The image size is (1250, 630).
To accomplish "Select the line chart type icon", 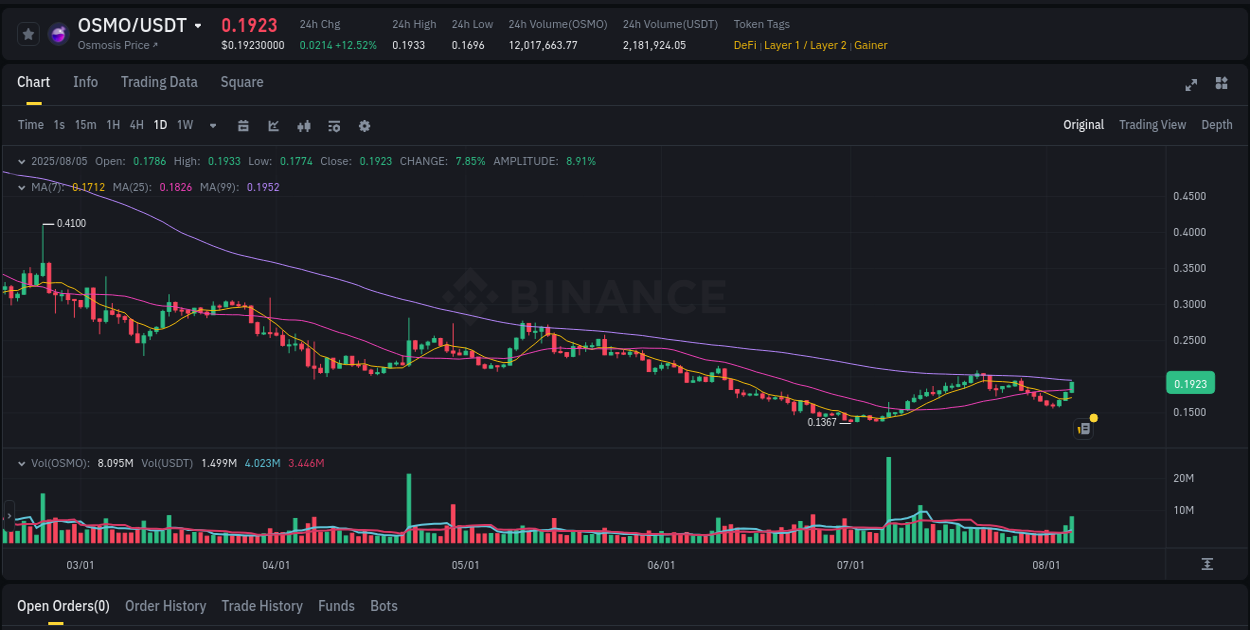I will [273, 125].
